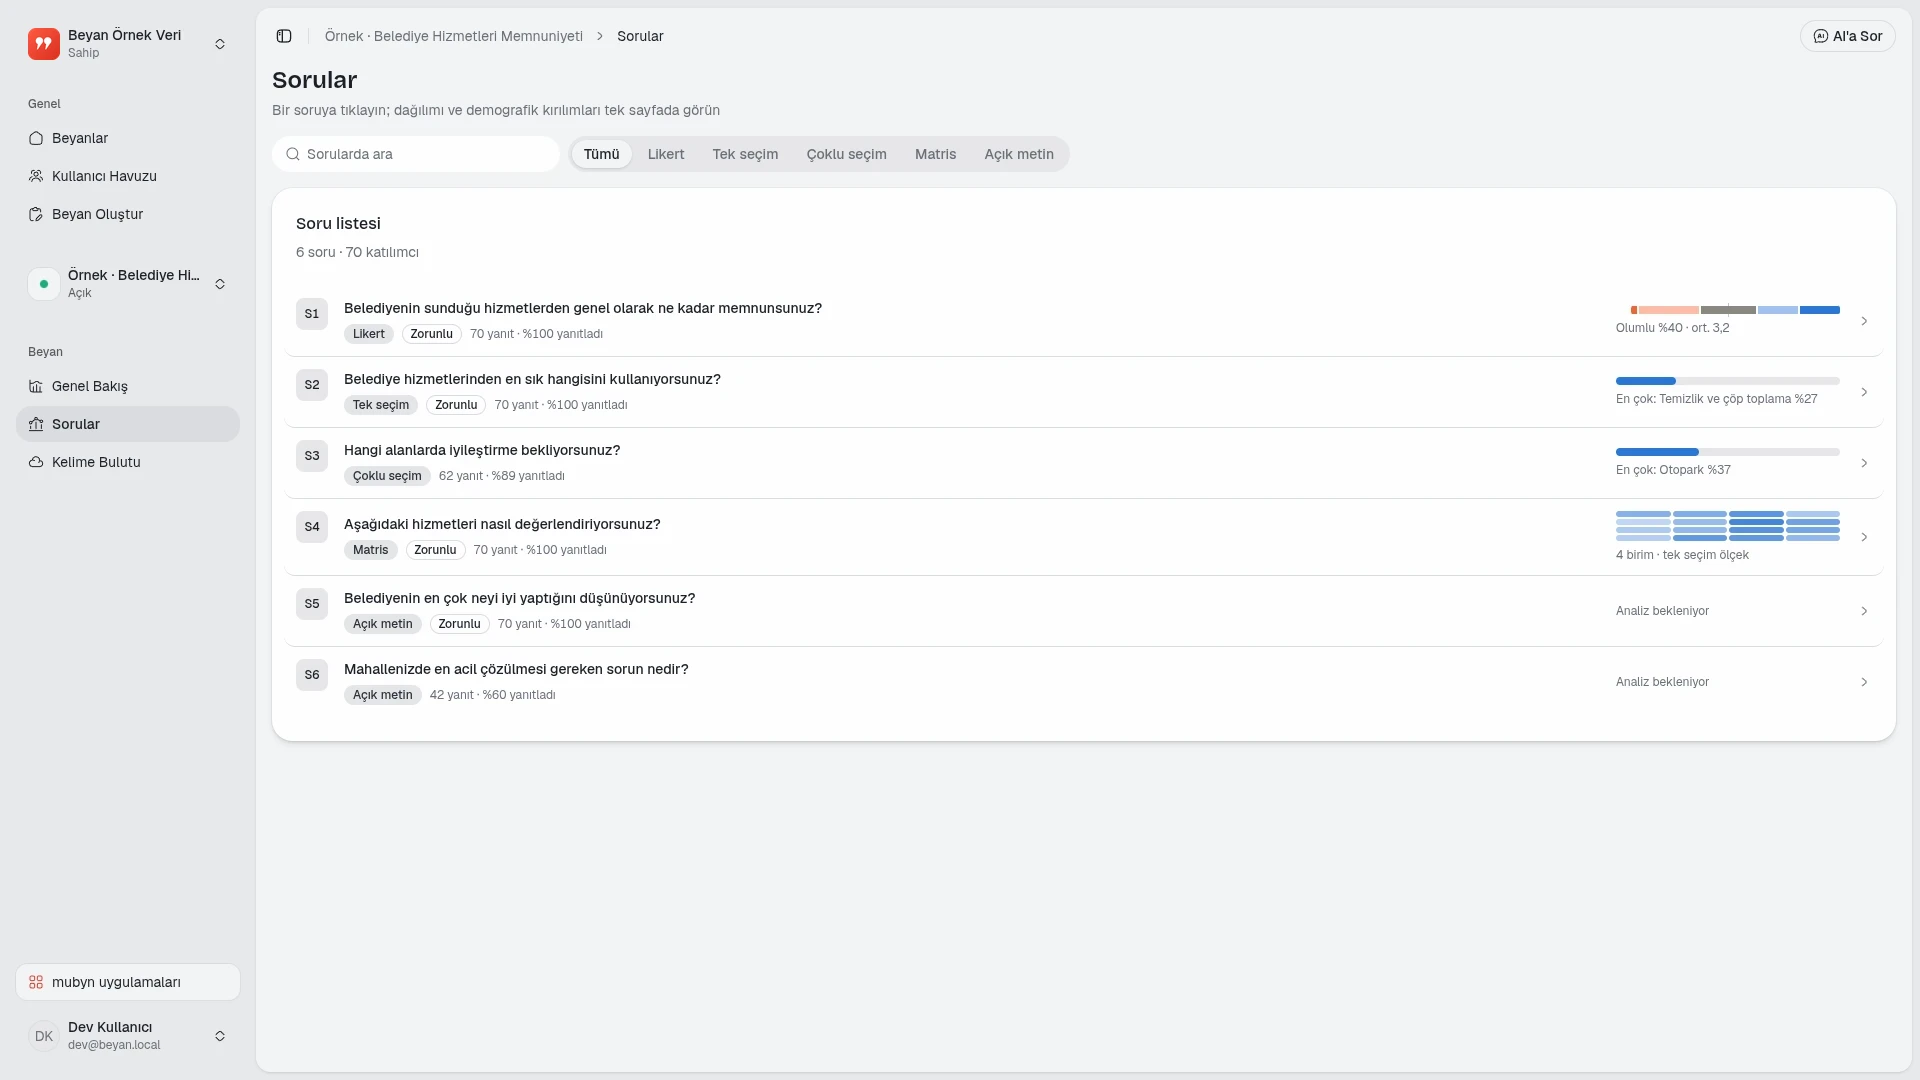This screenshot has width=1920, height=1080.
Task: Open S1 details via its chevron arrow
Action: click(x=1864, y=321)
